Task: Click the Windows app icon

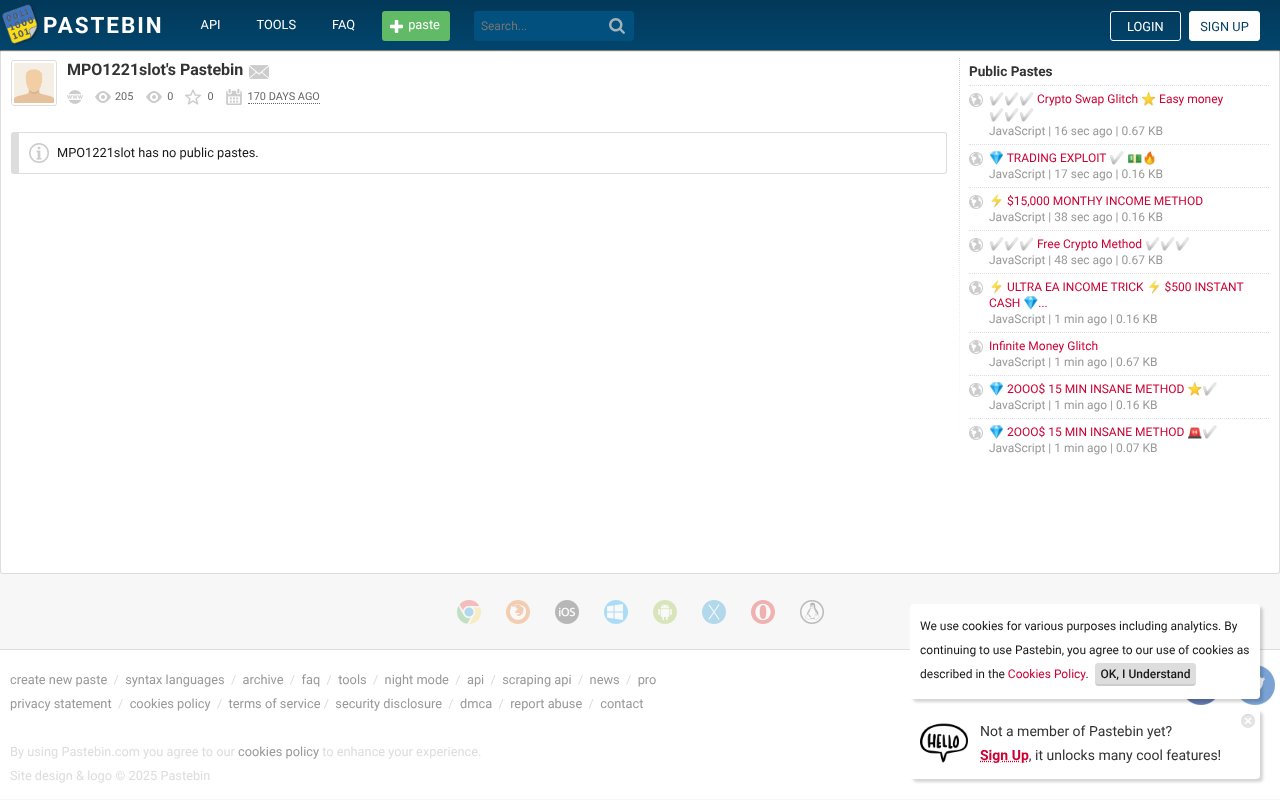Action: pos(616,612)
